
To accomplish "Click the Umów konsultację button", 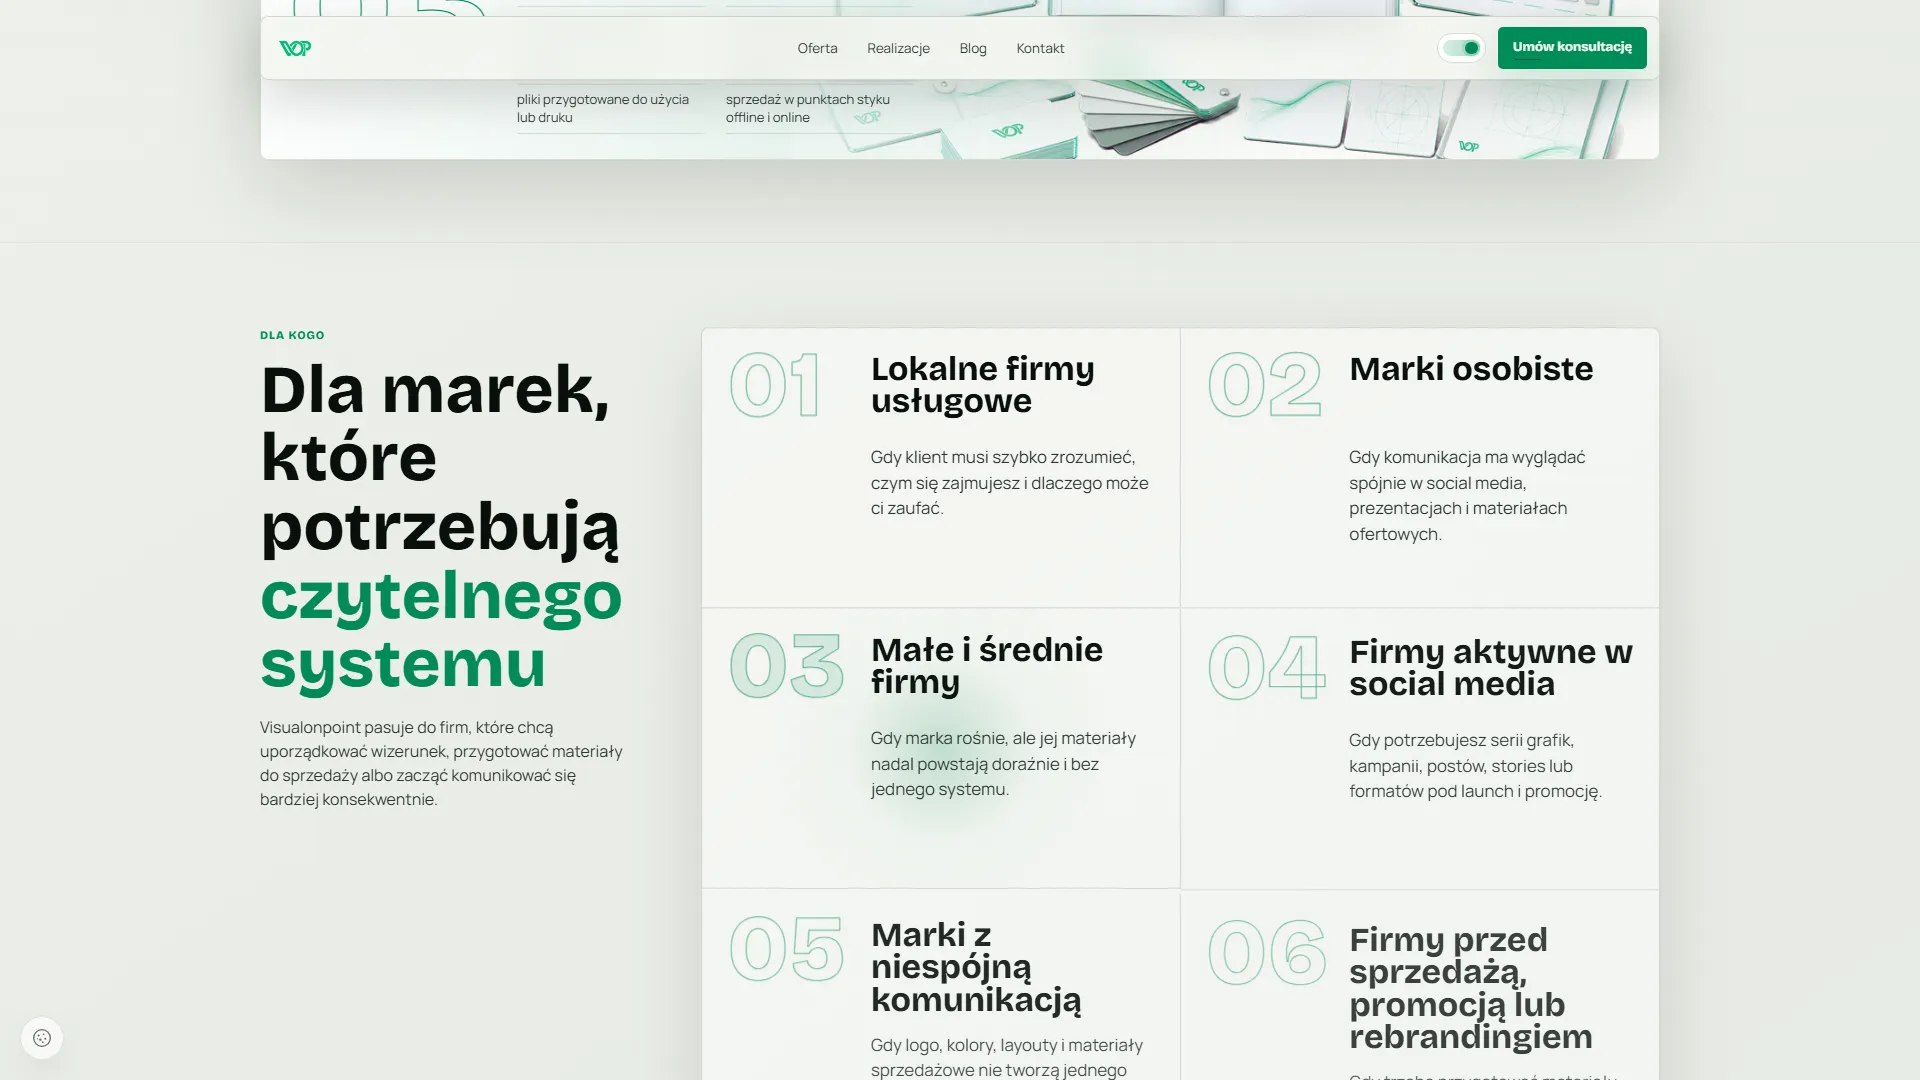I will click(1572, 48).
